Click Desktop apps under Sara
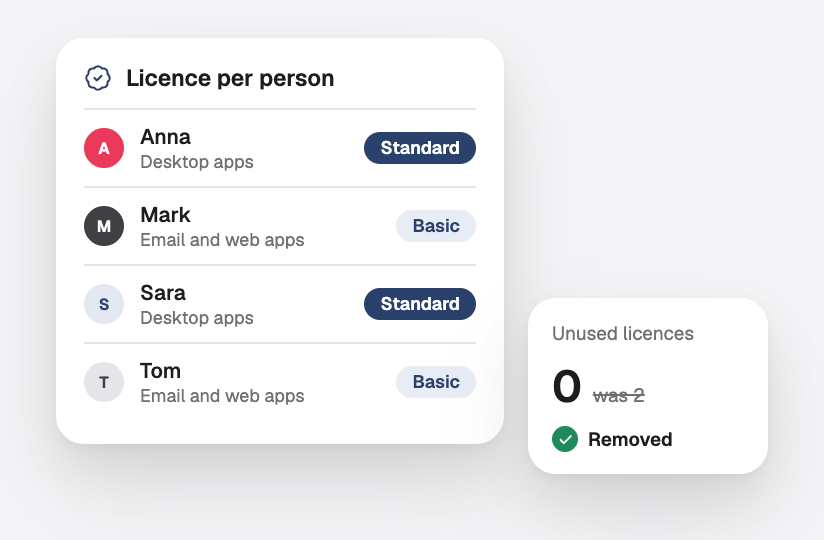This screenshot has width=824, height=540. pyautogui.click(x=197, y=318)
